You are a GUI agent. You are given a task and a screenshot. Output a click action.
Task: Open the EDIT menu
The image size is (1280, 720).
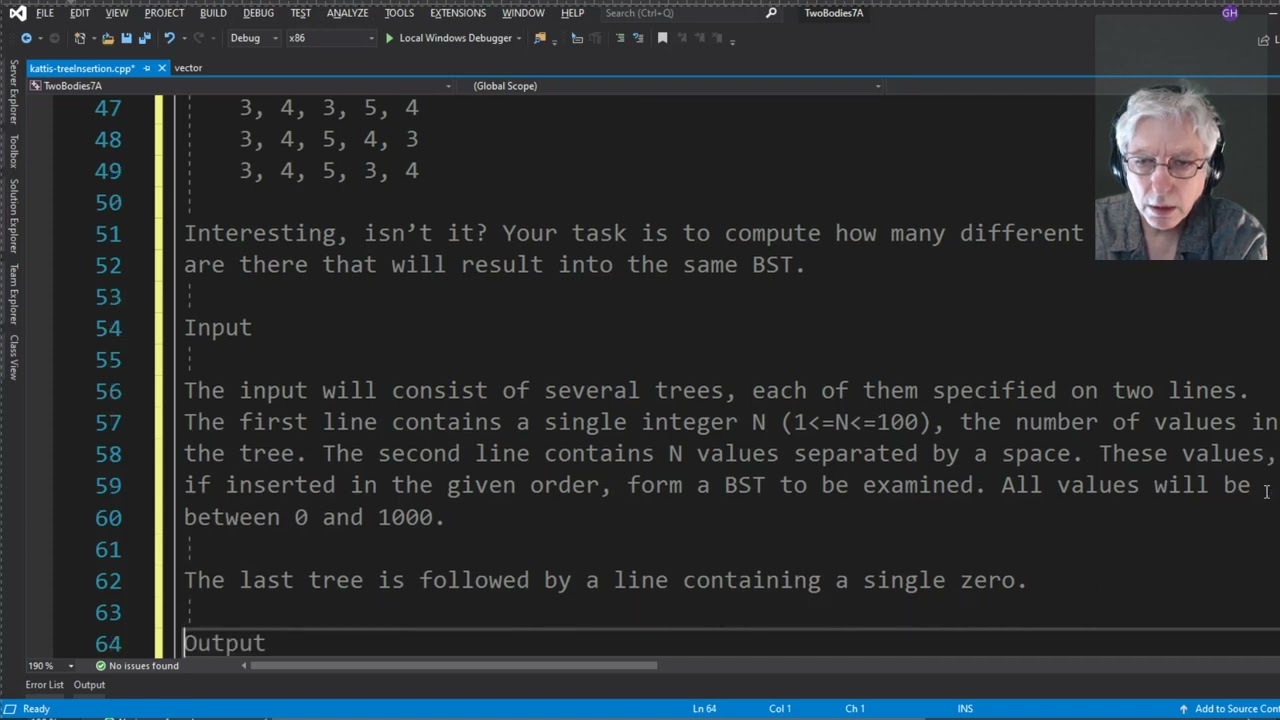point(80,13)
